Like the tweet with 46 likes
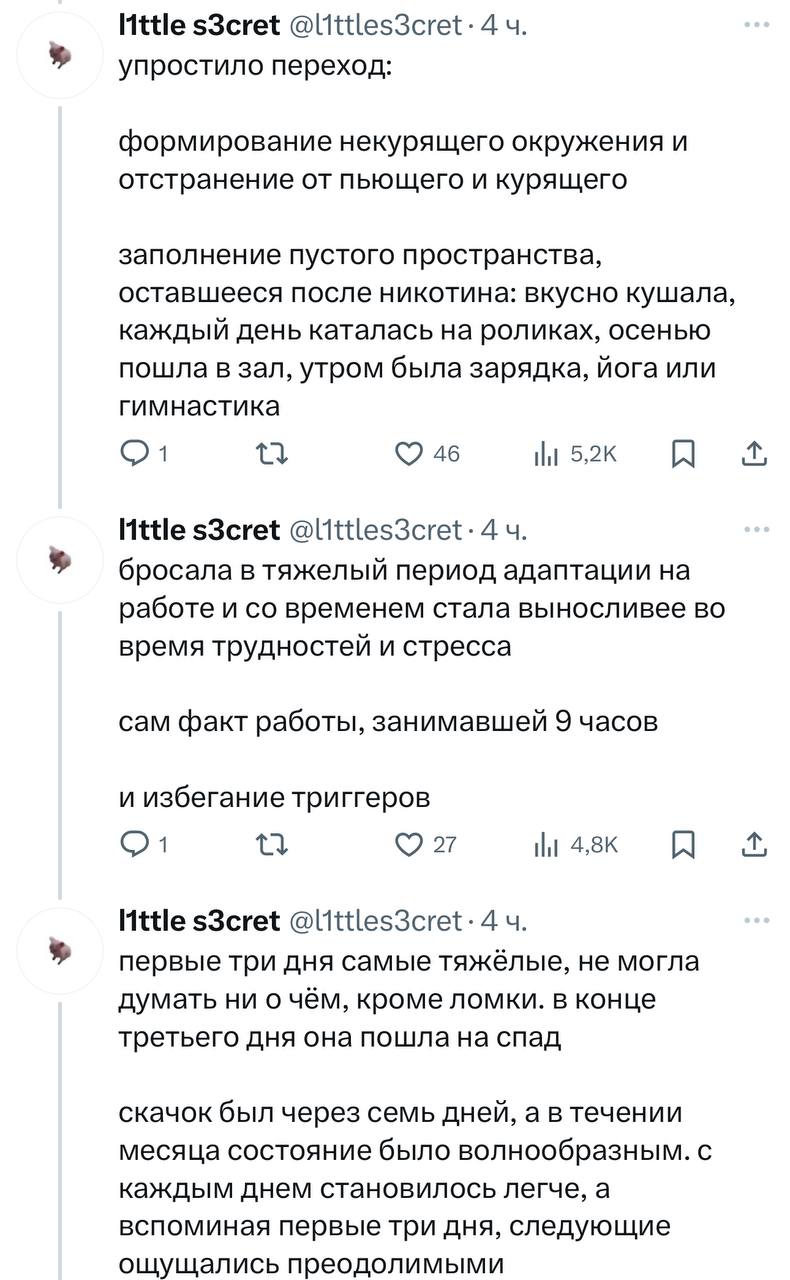Image resolution: width=790 pixels, height=1280 pixels. [x=408, y=454]
